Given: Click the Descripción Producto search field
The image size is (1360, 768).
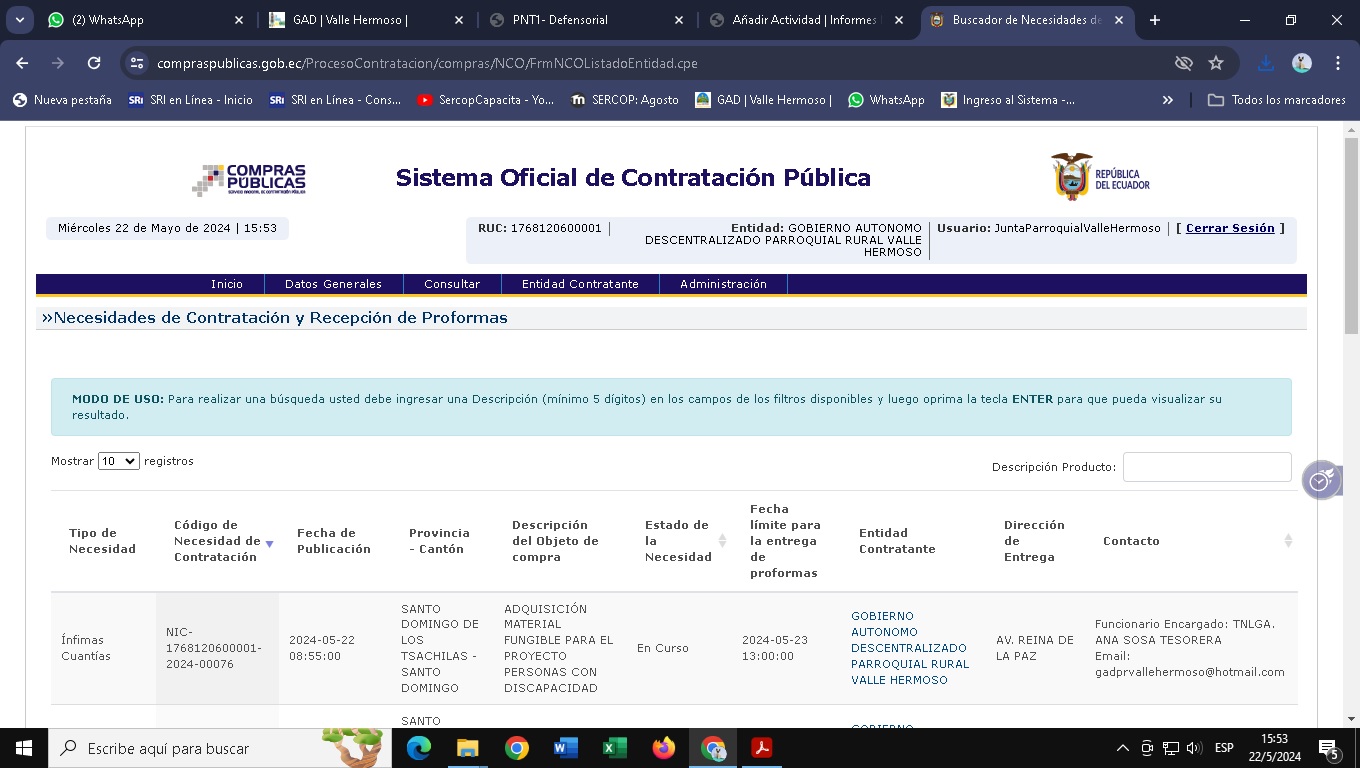Looking at the screenshot, I should tap(1206, 467).
